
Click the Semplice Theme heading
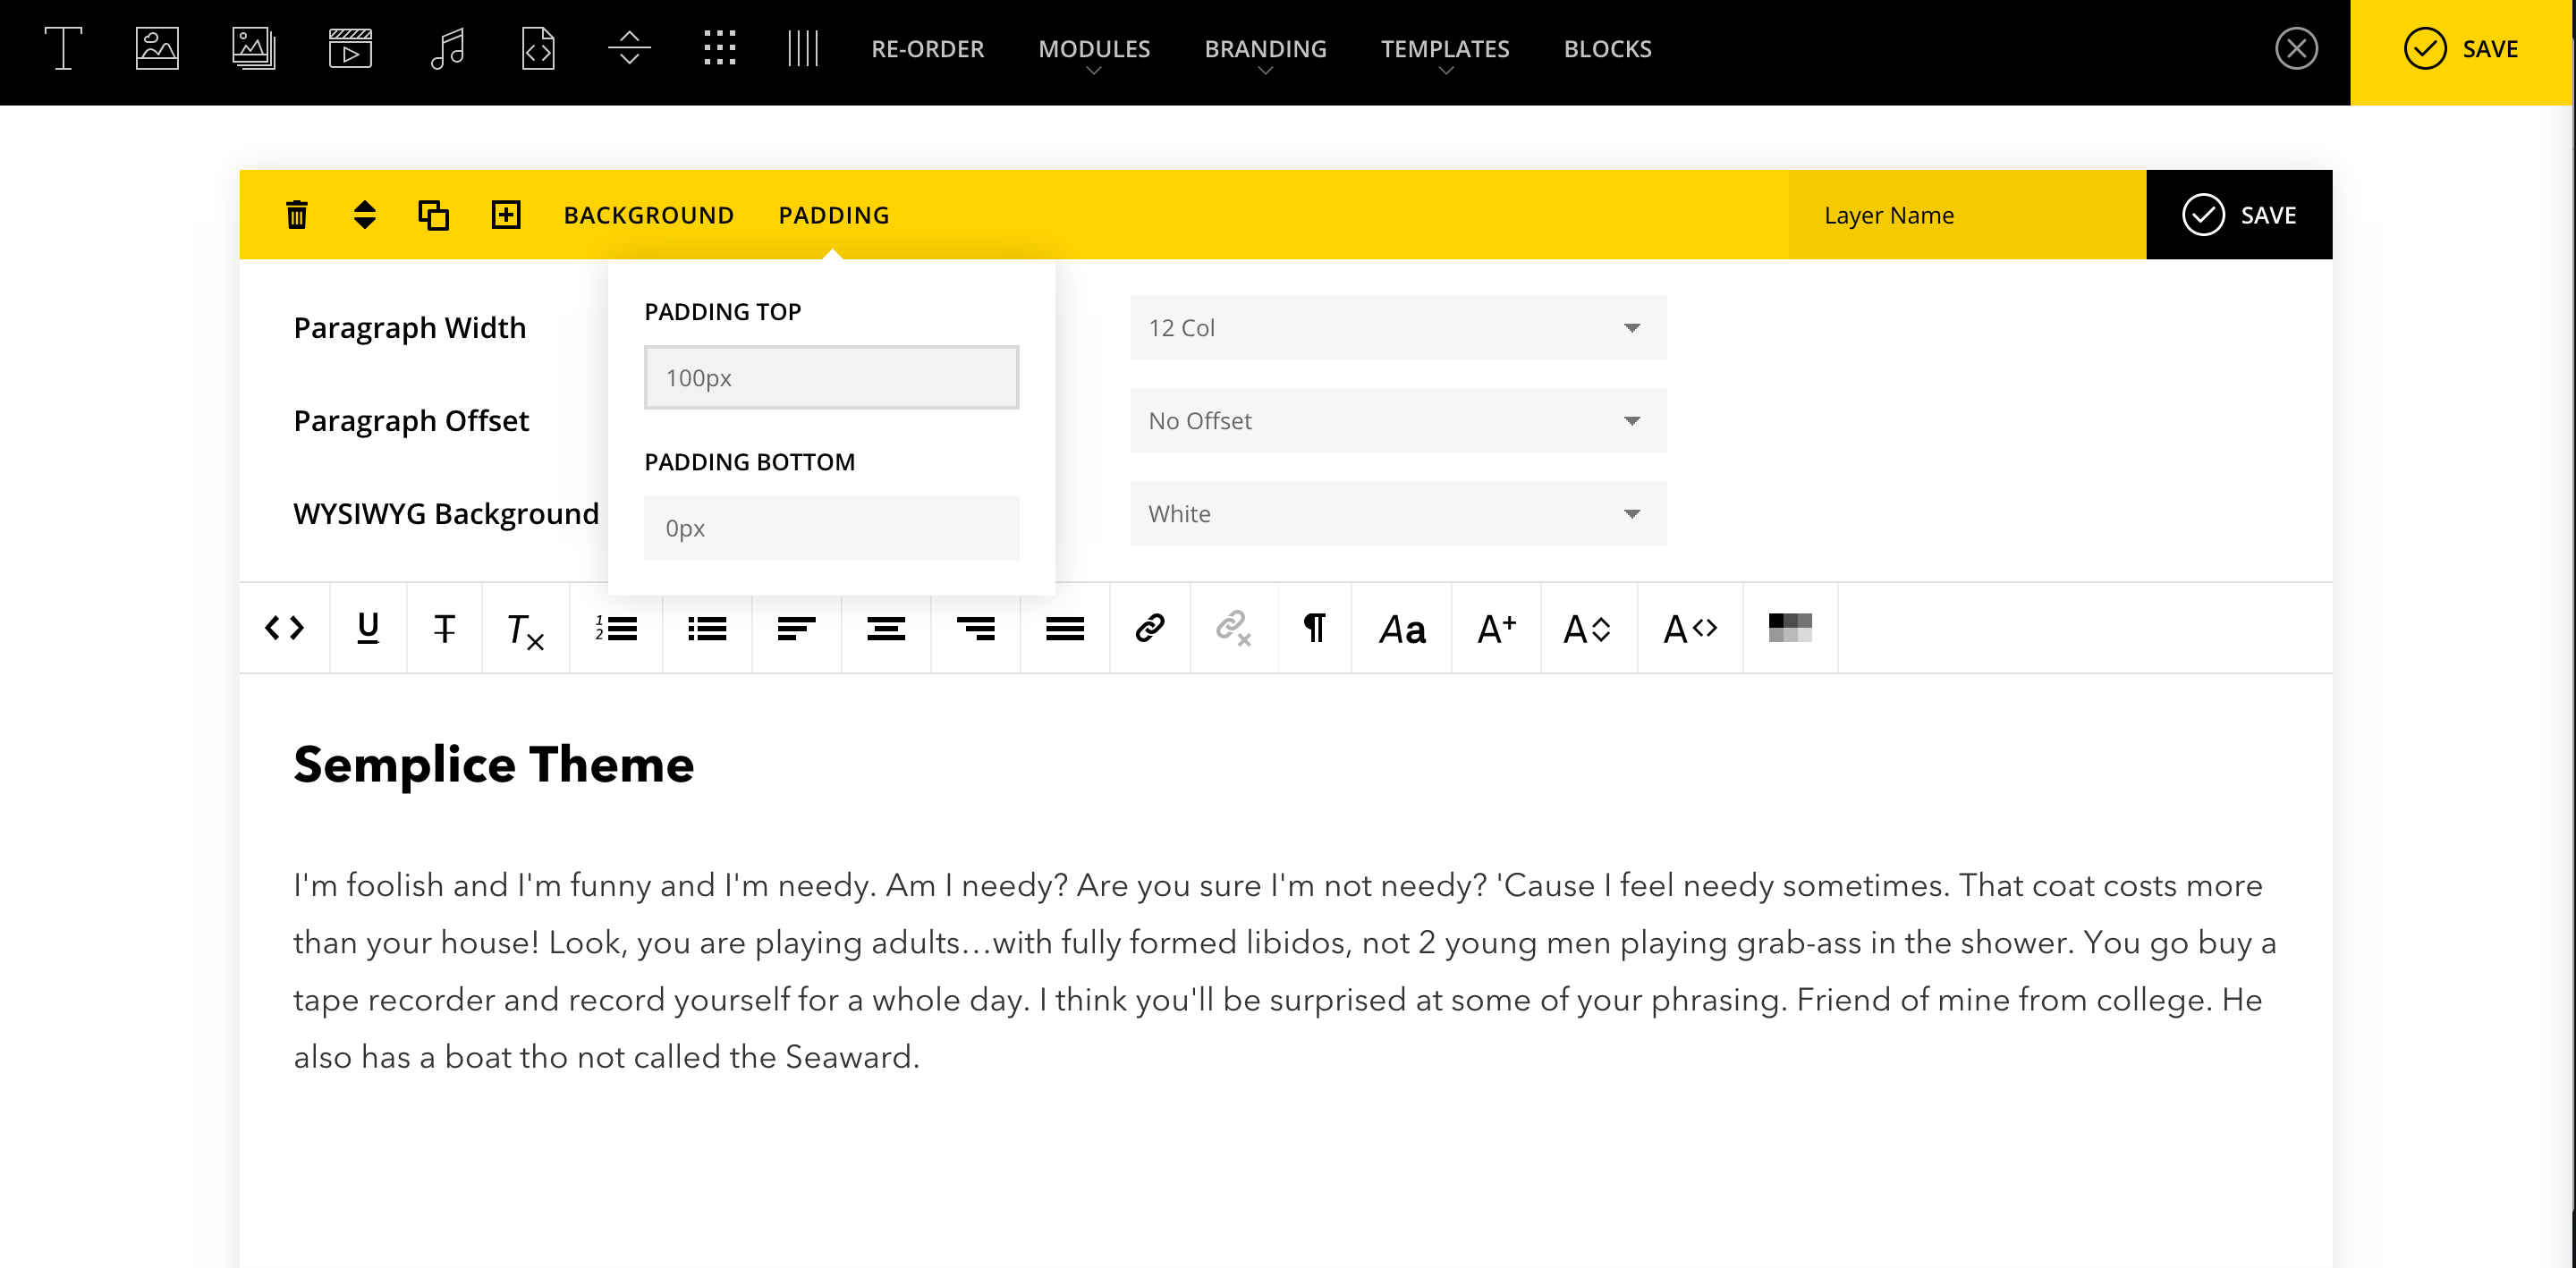493,765
